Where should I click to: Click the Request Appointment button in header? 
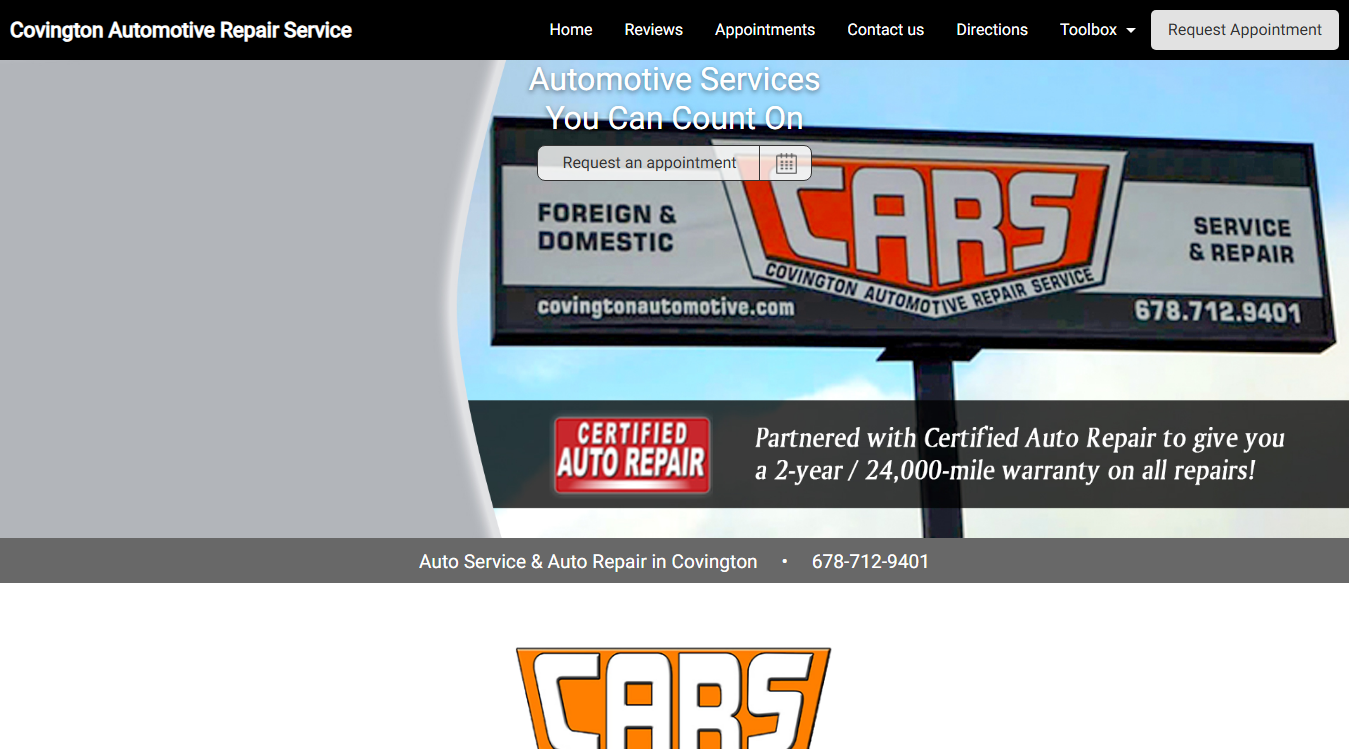(x=1245, y=30)
